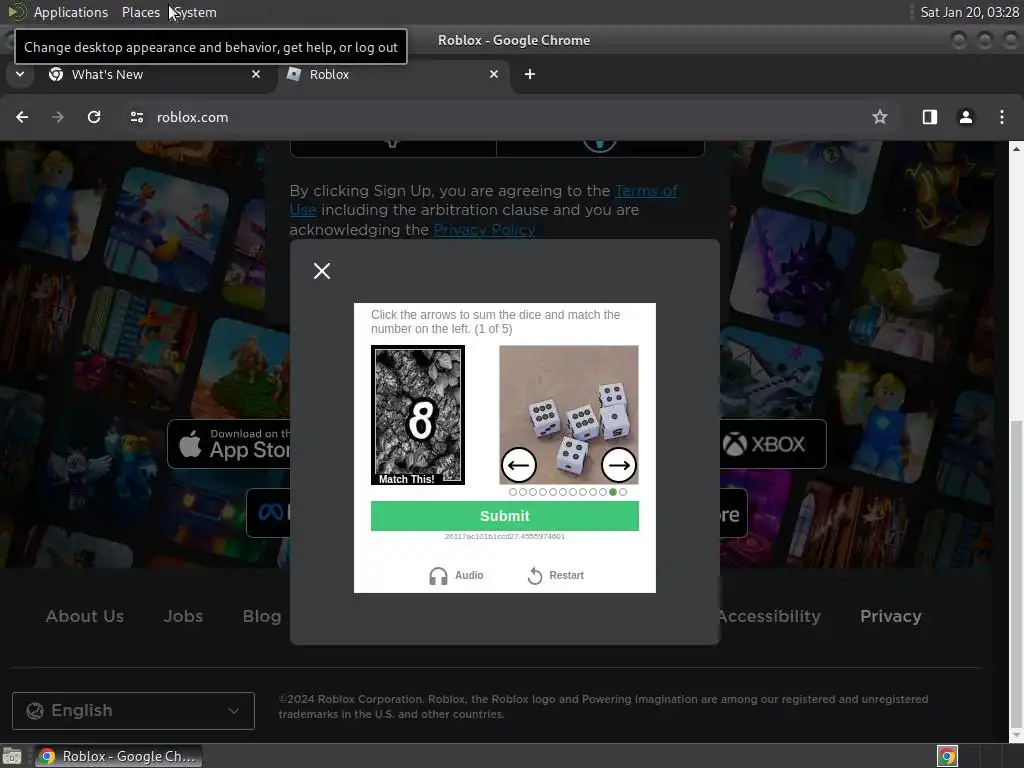Click the Meta Quest badge
Viewport: 1024px width, 768px height.
click(268, 513)
